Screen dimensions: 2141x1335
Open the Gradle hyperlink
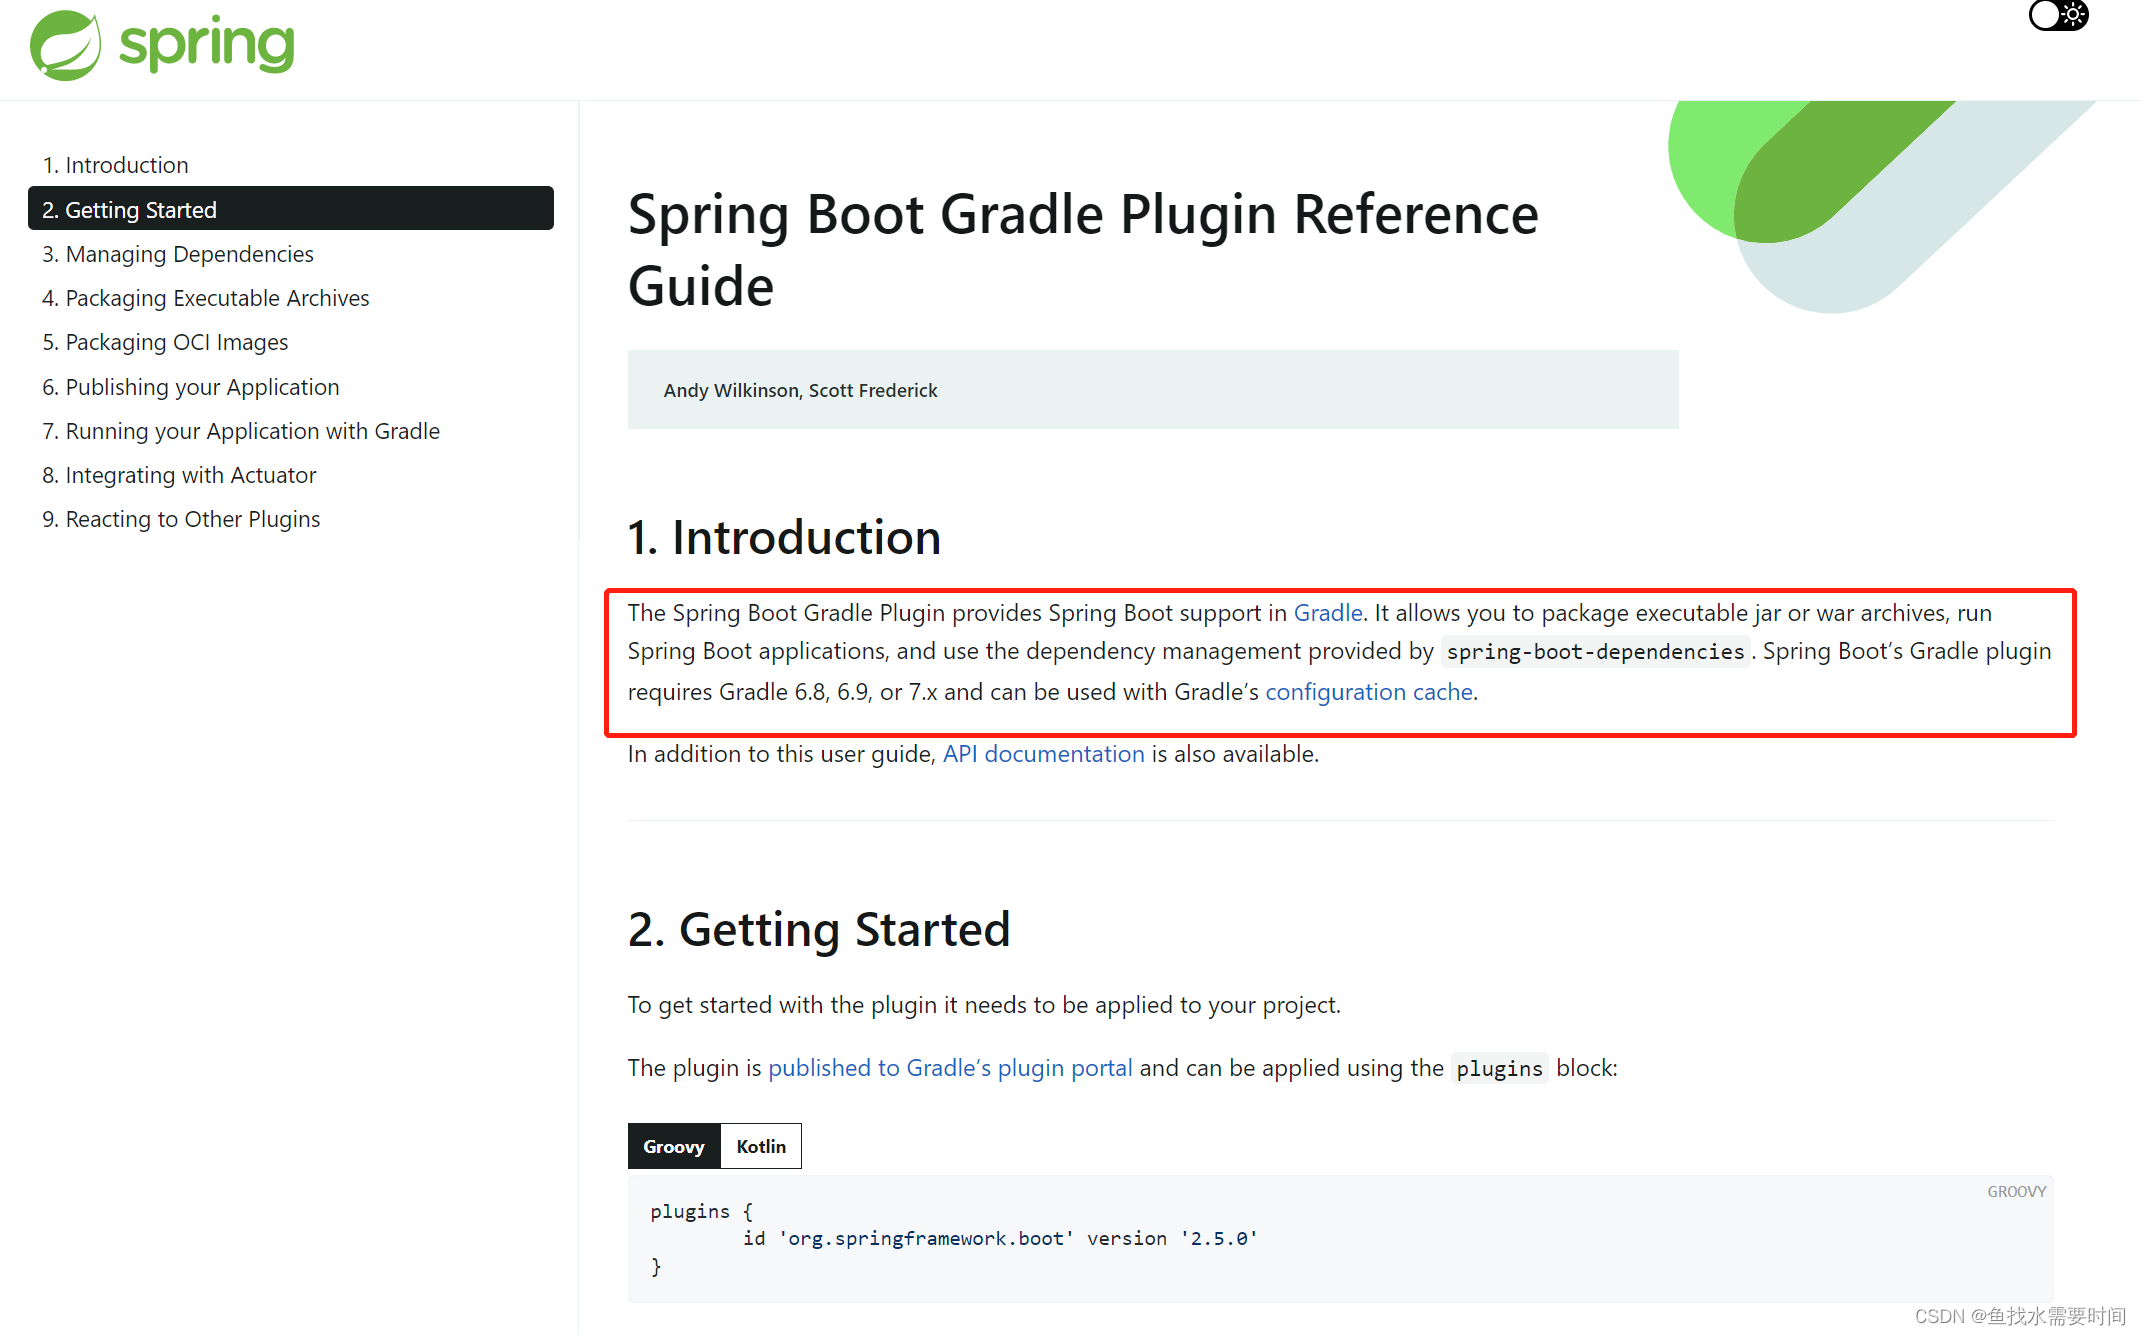[1327, 612]
